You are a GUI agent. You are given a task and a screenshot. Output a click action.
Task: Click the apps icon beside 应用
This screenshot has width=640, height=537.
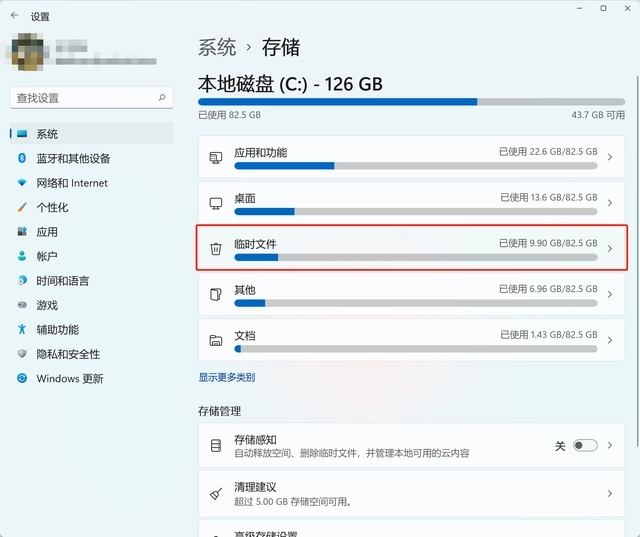tap(22, 232)
